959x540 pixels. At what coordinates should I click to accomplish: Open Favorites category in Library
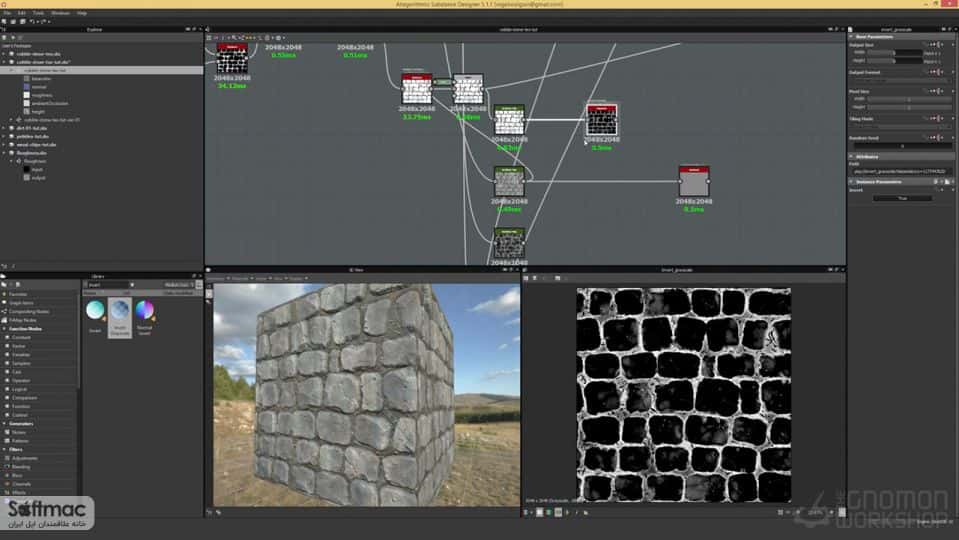(x=18, y=294)
